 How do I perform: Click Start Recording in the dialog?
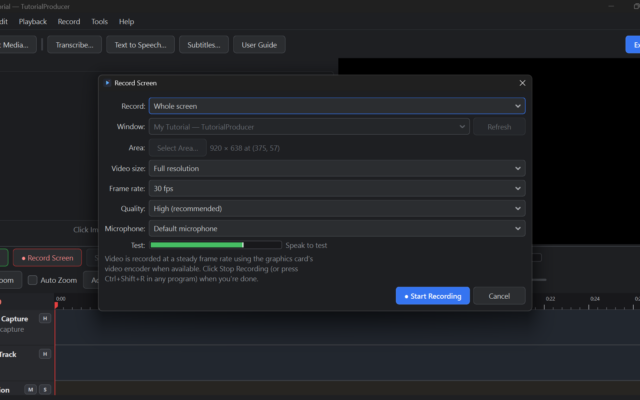pos(433,296)
